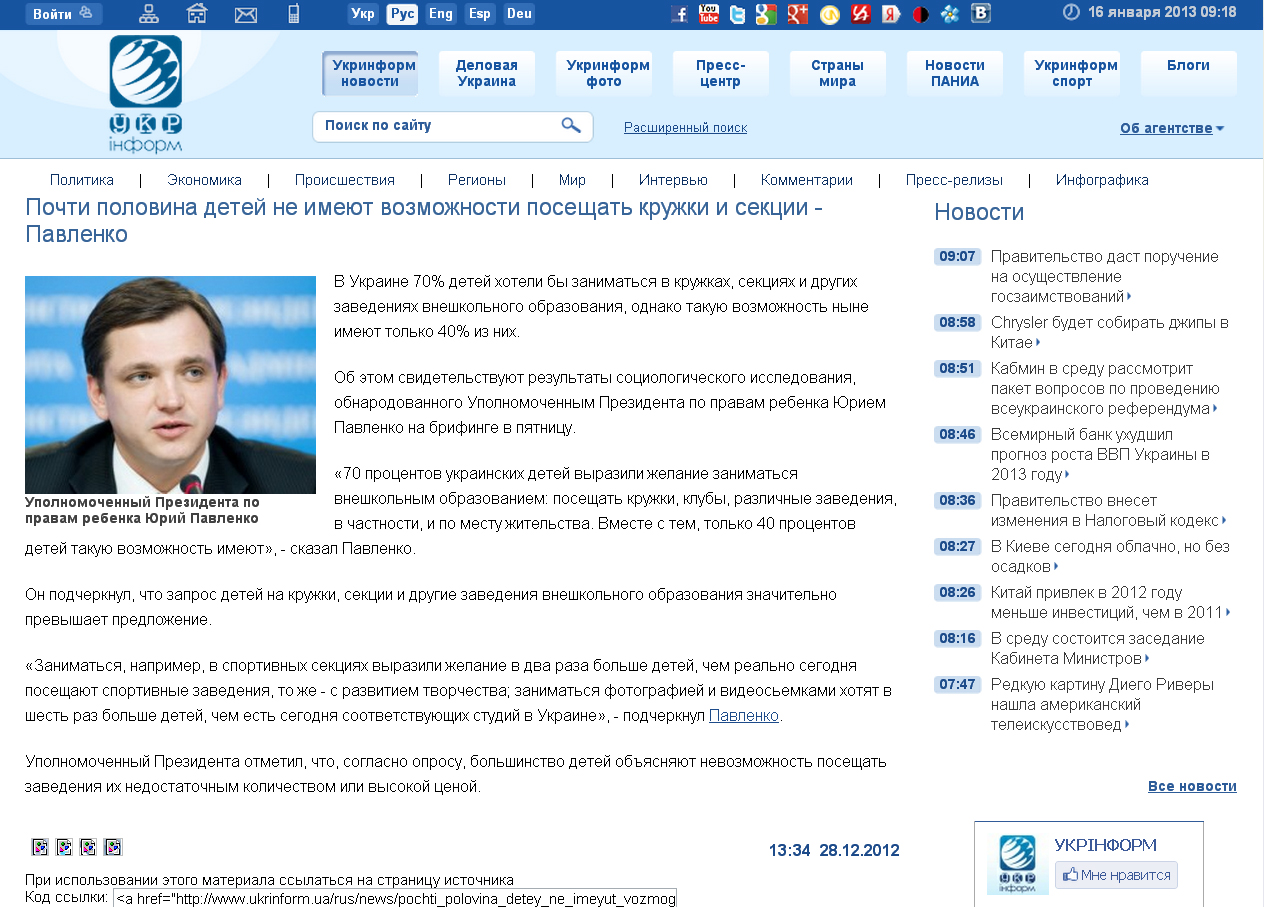Click the photo of Юрий Павленко

pos(170,385)
